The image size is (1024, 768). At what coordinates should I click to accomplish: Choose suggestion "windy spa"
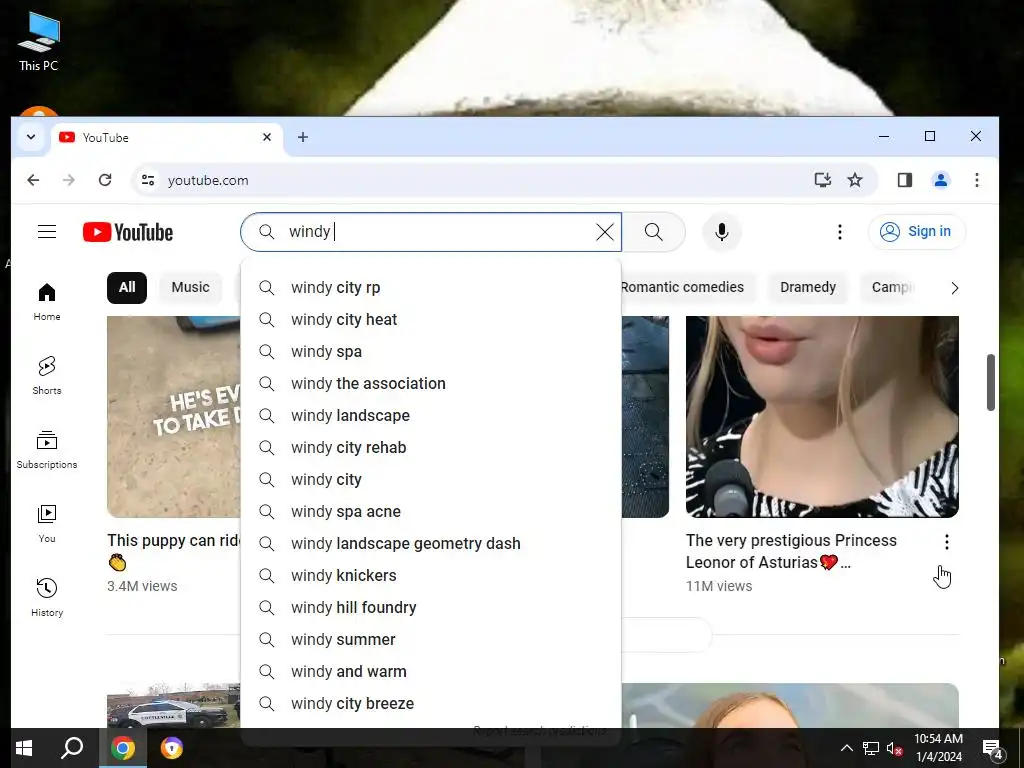[x=431, y=352]
